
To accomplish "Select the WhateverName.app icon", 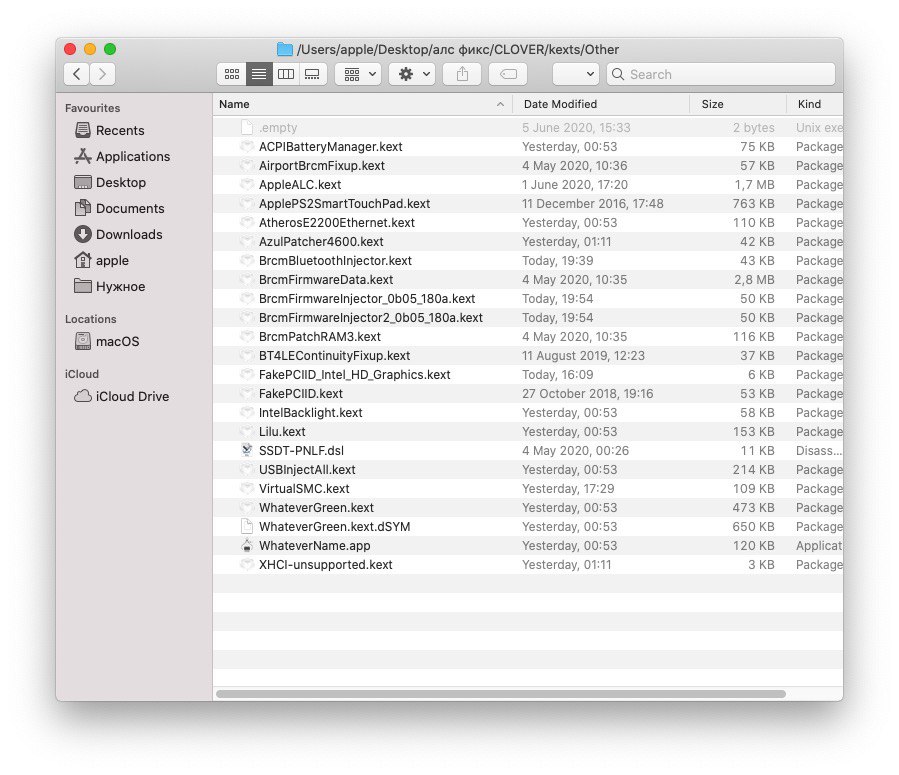I will [x=247, y=545].
